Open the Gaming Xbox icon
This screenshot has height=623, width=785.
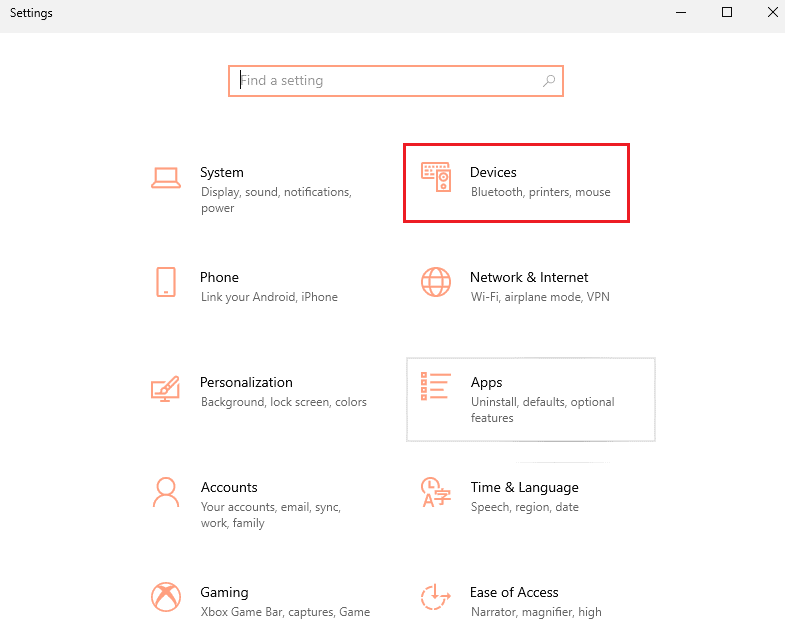(166, 597)
